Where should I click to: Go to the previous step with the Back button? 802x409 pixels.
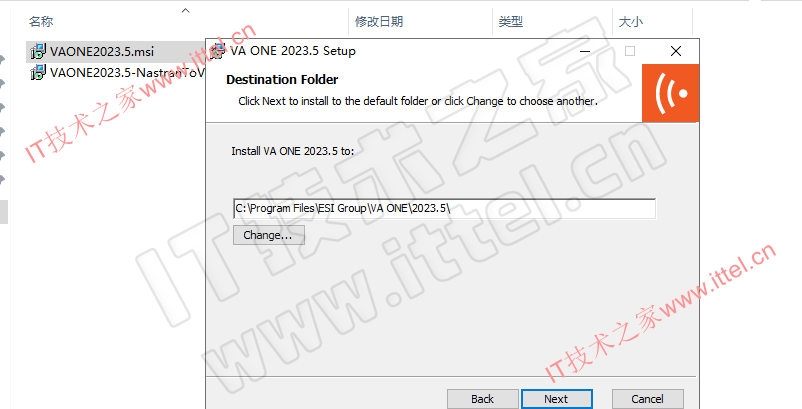pyautogui.click(x=482, y=399)
